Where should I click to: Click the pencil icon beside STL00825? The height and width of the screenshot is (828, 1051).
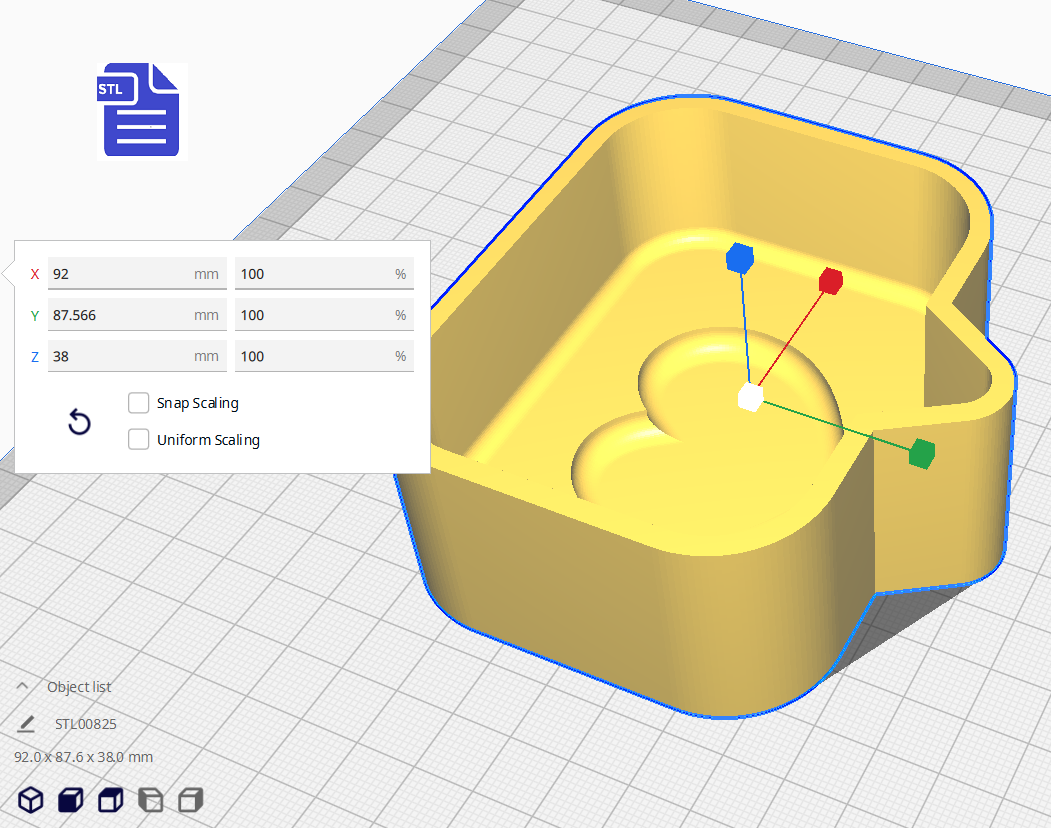[x=26, y=724]
